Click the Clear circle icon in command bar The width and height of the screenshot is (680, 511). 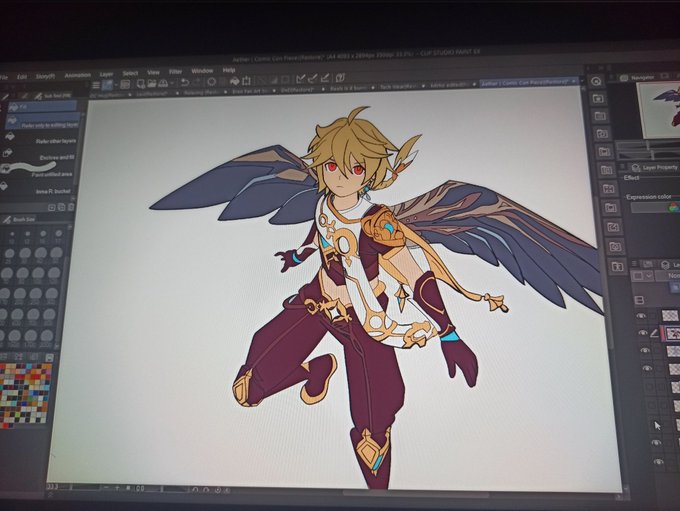coord(212,82)
